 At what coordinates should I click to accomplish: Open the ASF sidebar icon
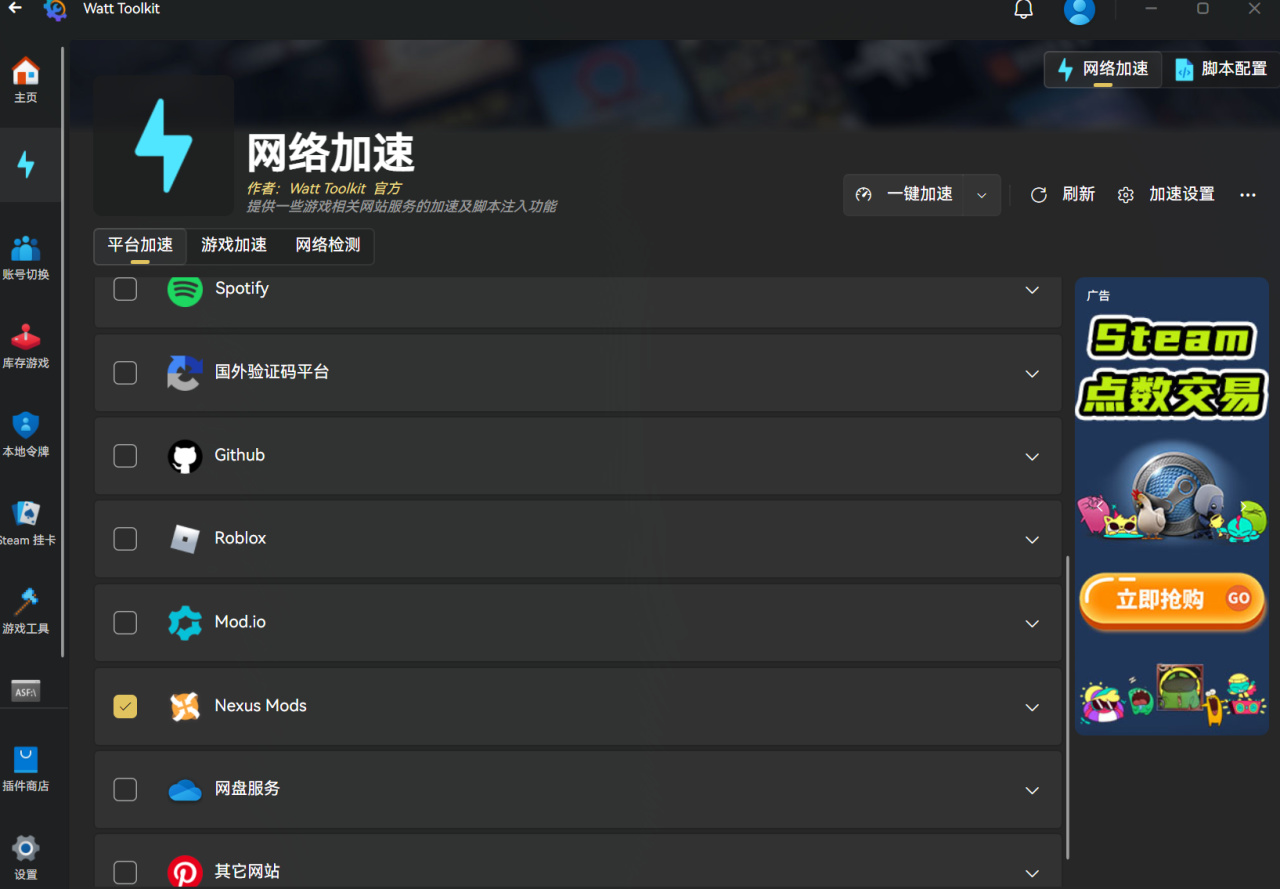coord(26,690)
